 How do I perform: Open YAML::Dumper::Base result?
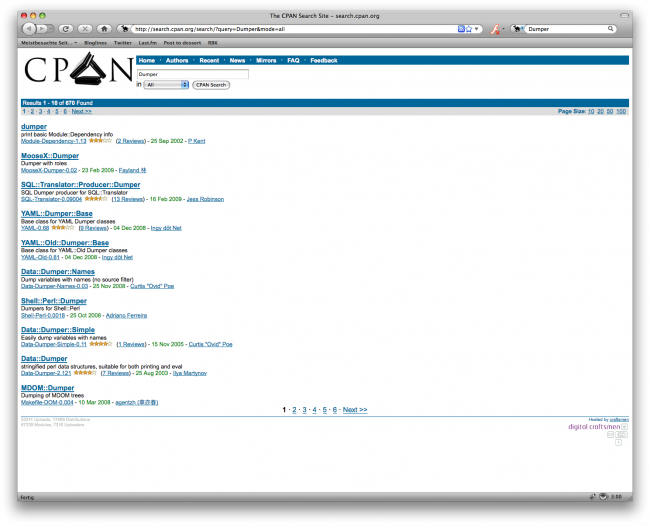[x=57, y=214]
